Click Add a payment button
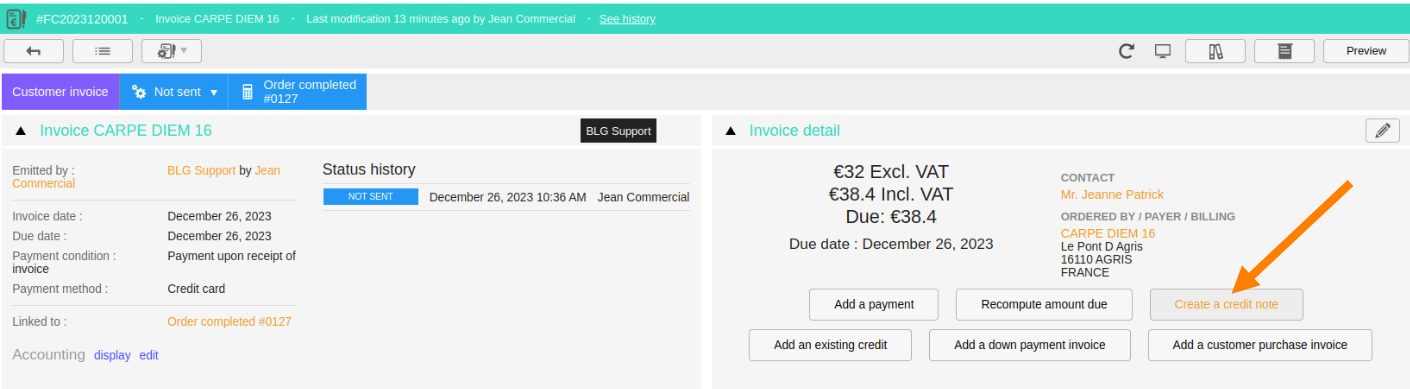 point(874,304)
